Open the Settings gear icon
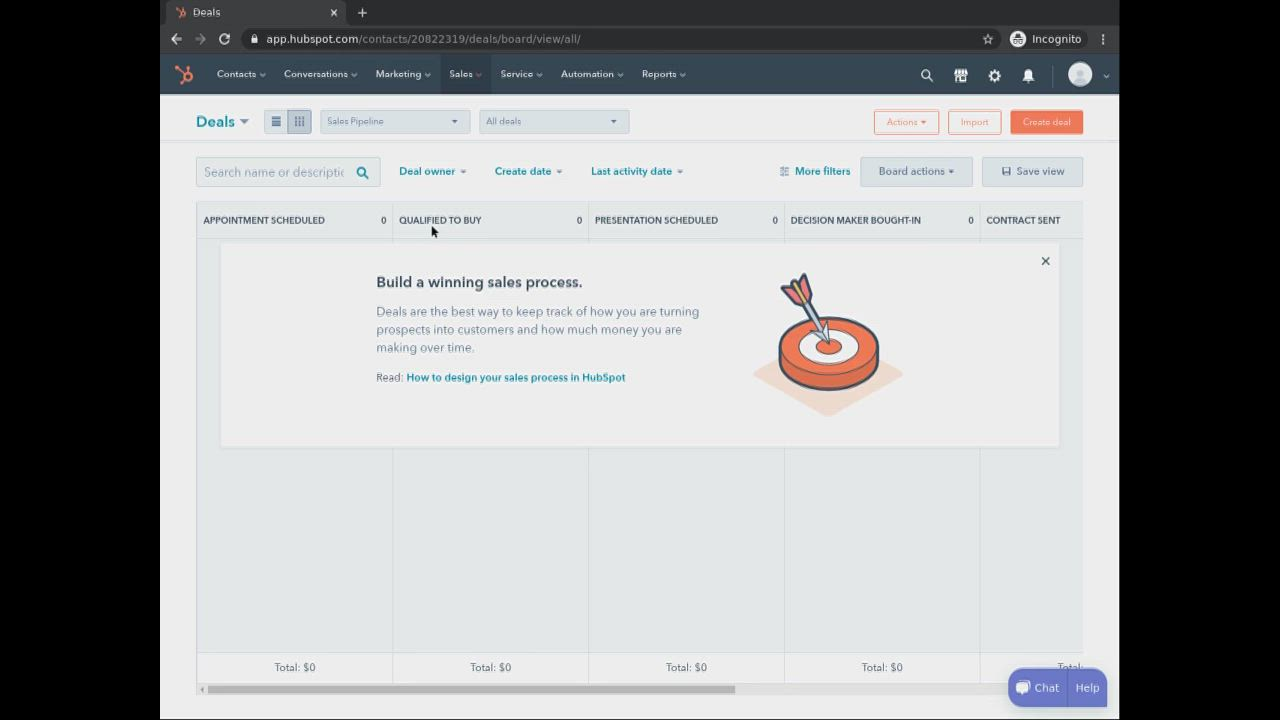Viewport: 1280px width, 720px height. 994,75
